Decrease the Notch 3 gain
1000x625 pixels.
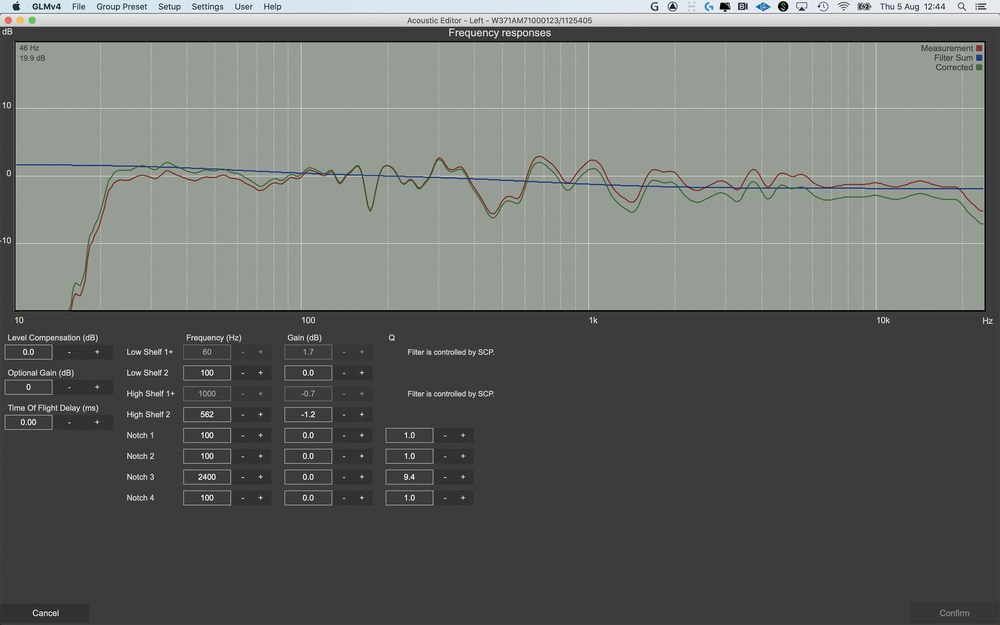point(344,477)
